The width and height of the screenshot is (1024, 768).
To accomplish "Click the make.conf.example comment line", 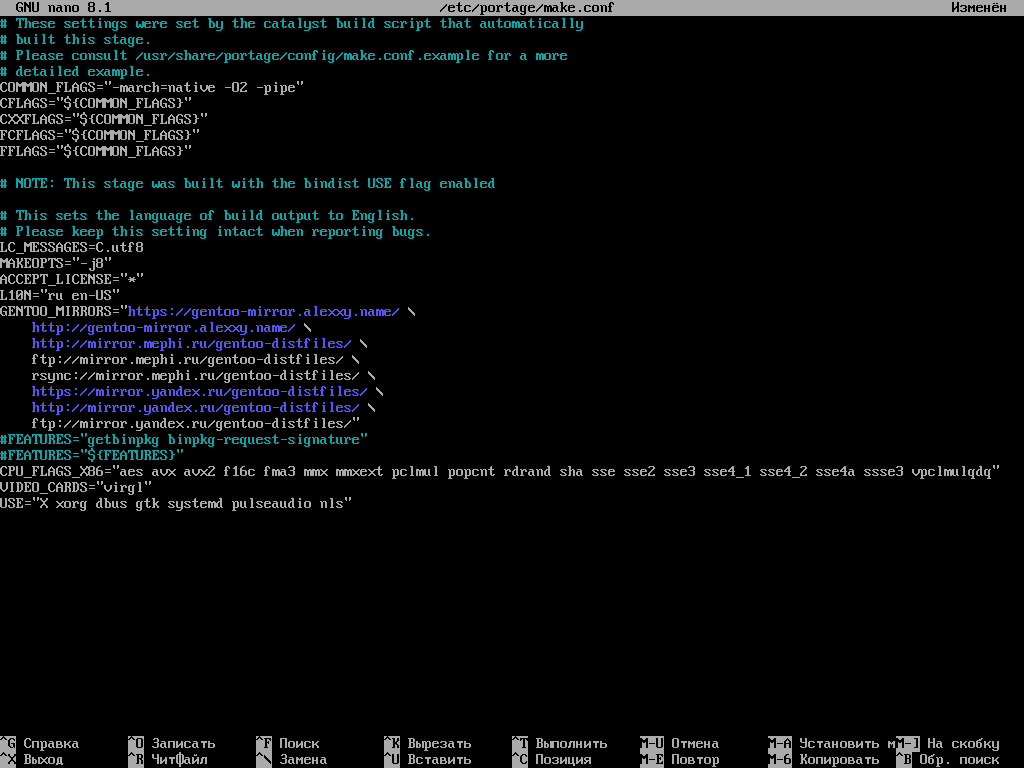I will tap(284, 56).
